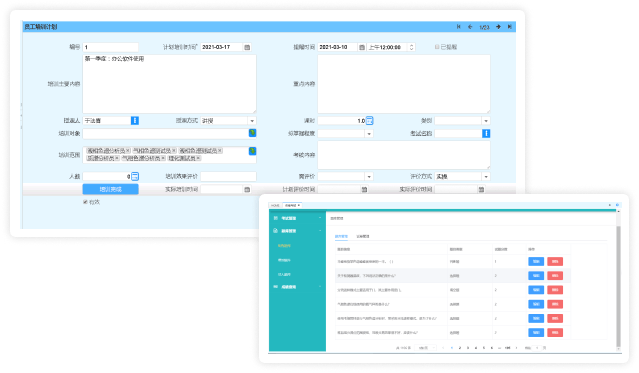
Task: Click the stepper on the 12:00:00 time field
Action: 411,47
